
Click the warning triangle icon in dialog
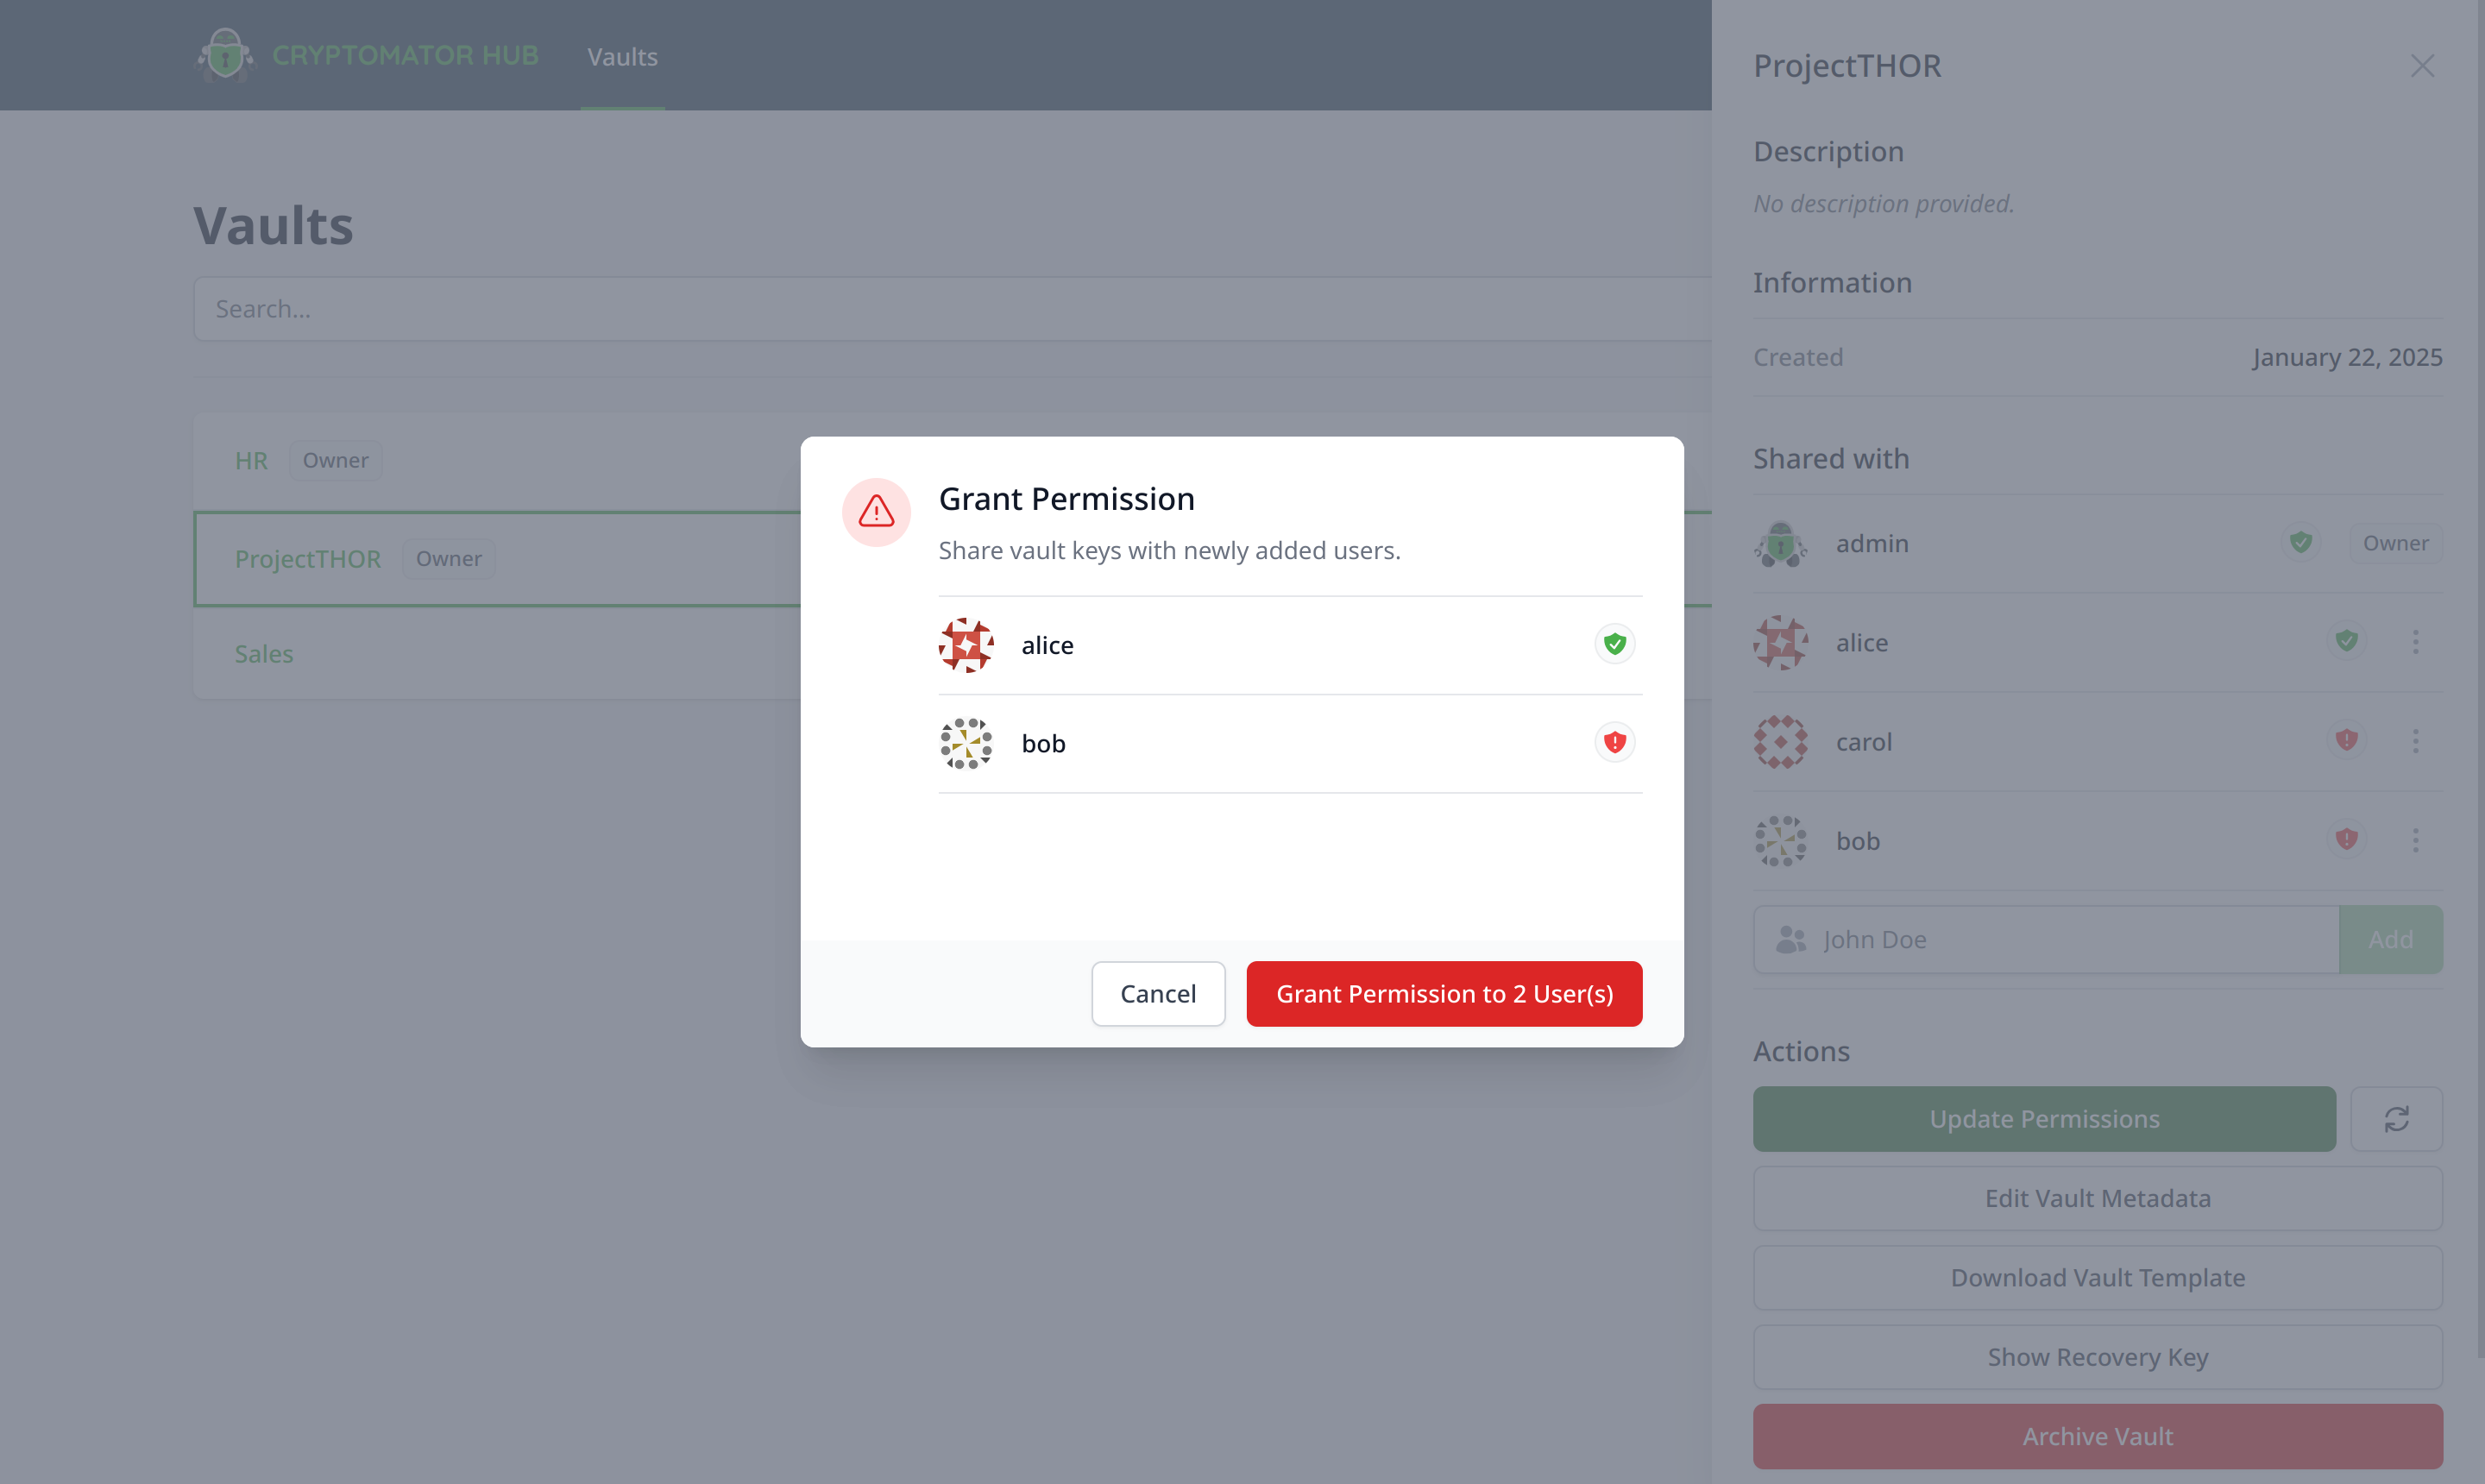(x=876, y=512)
